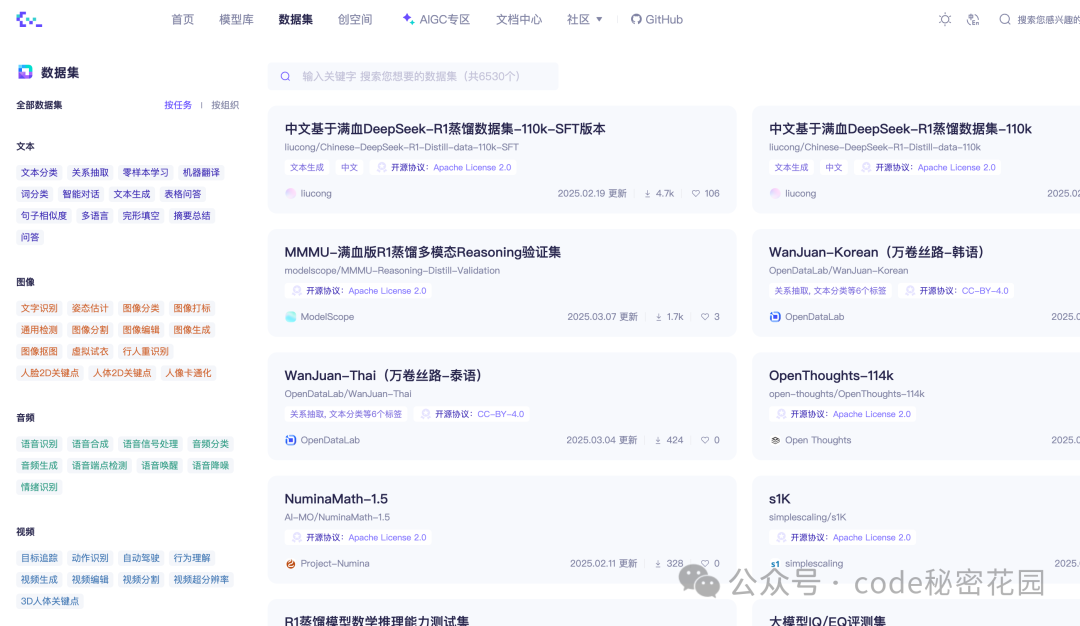This screenshot has height=626, width=1080.
Task: Open WanJuan-Korean dataset title
Action: [x=876, y=252]
